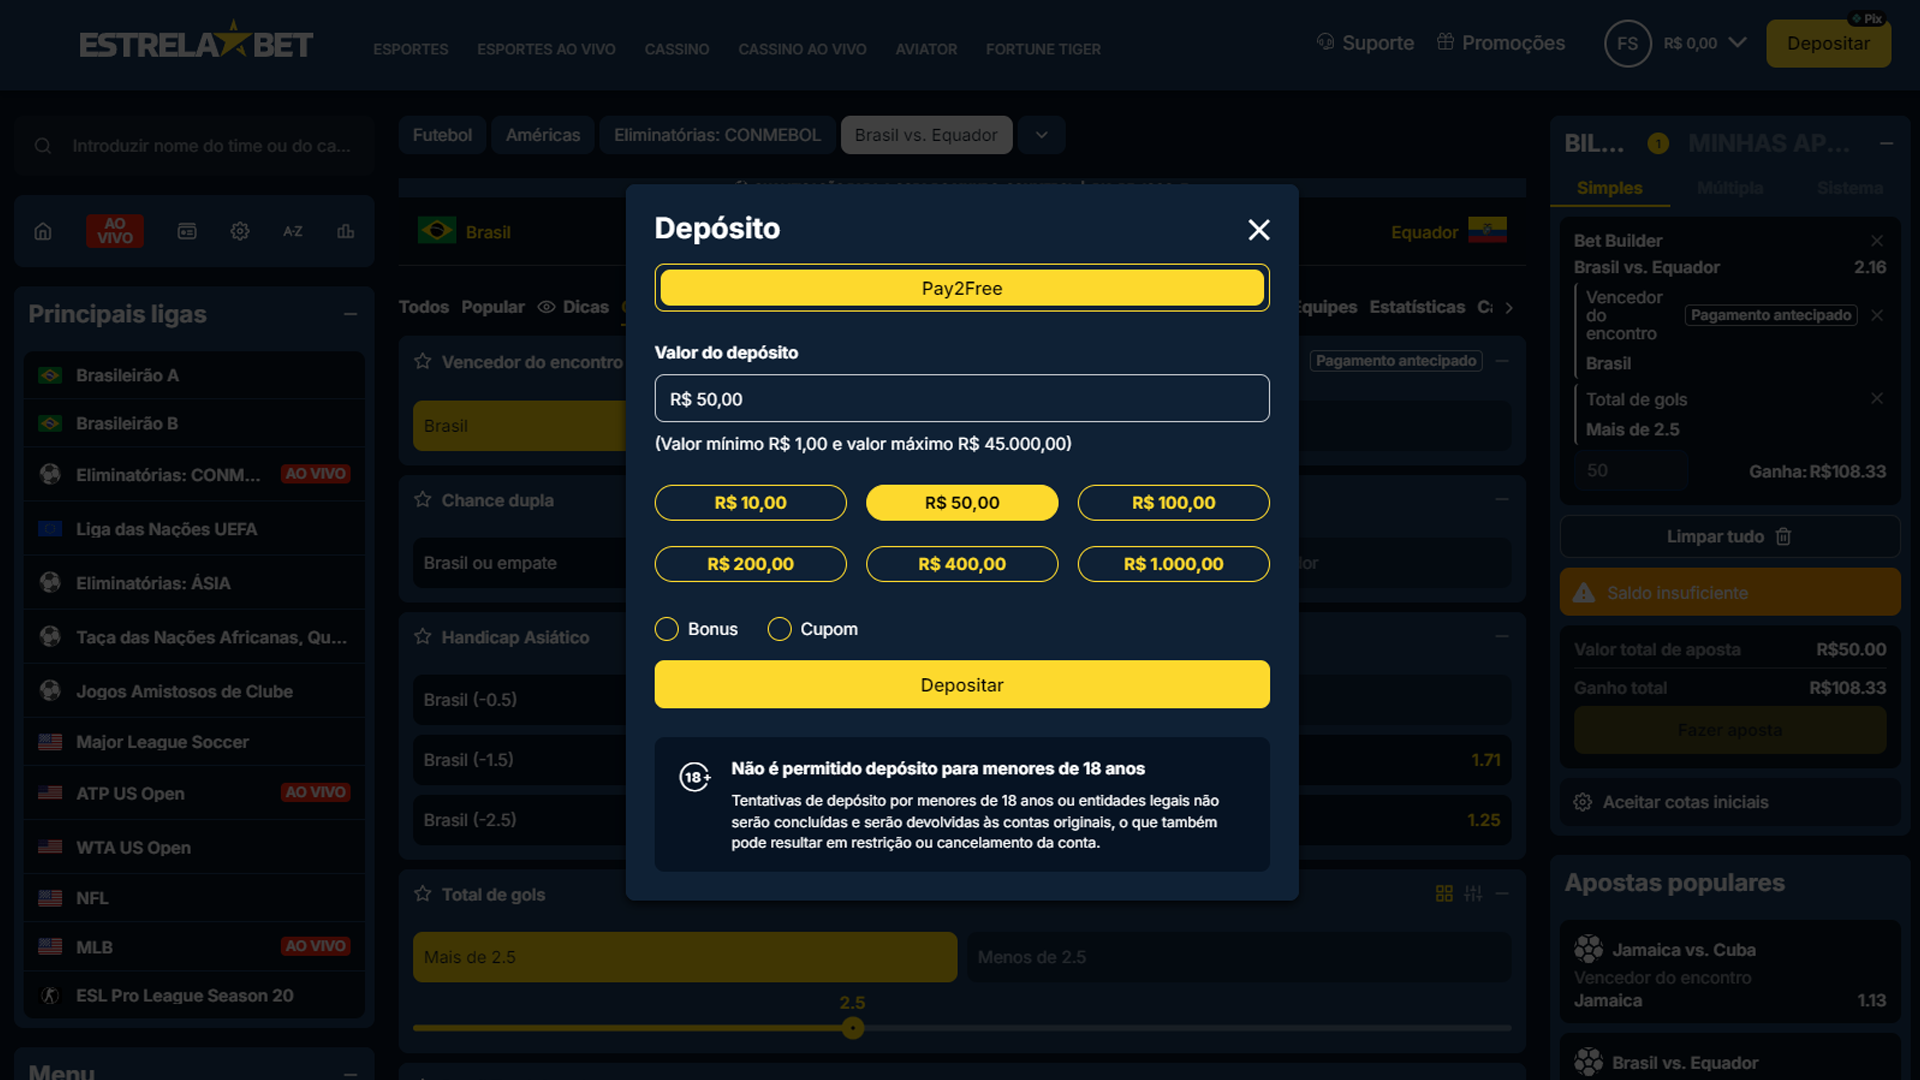Open Suporte help link

[x=1365, y=43]
